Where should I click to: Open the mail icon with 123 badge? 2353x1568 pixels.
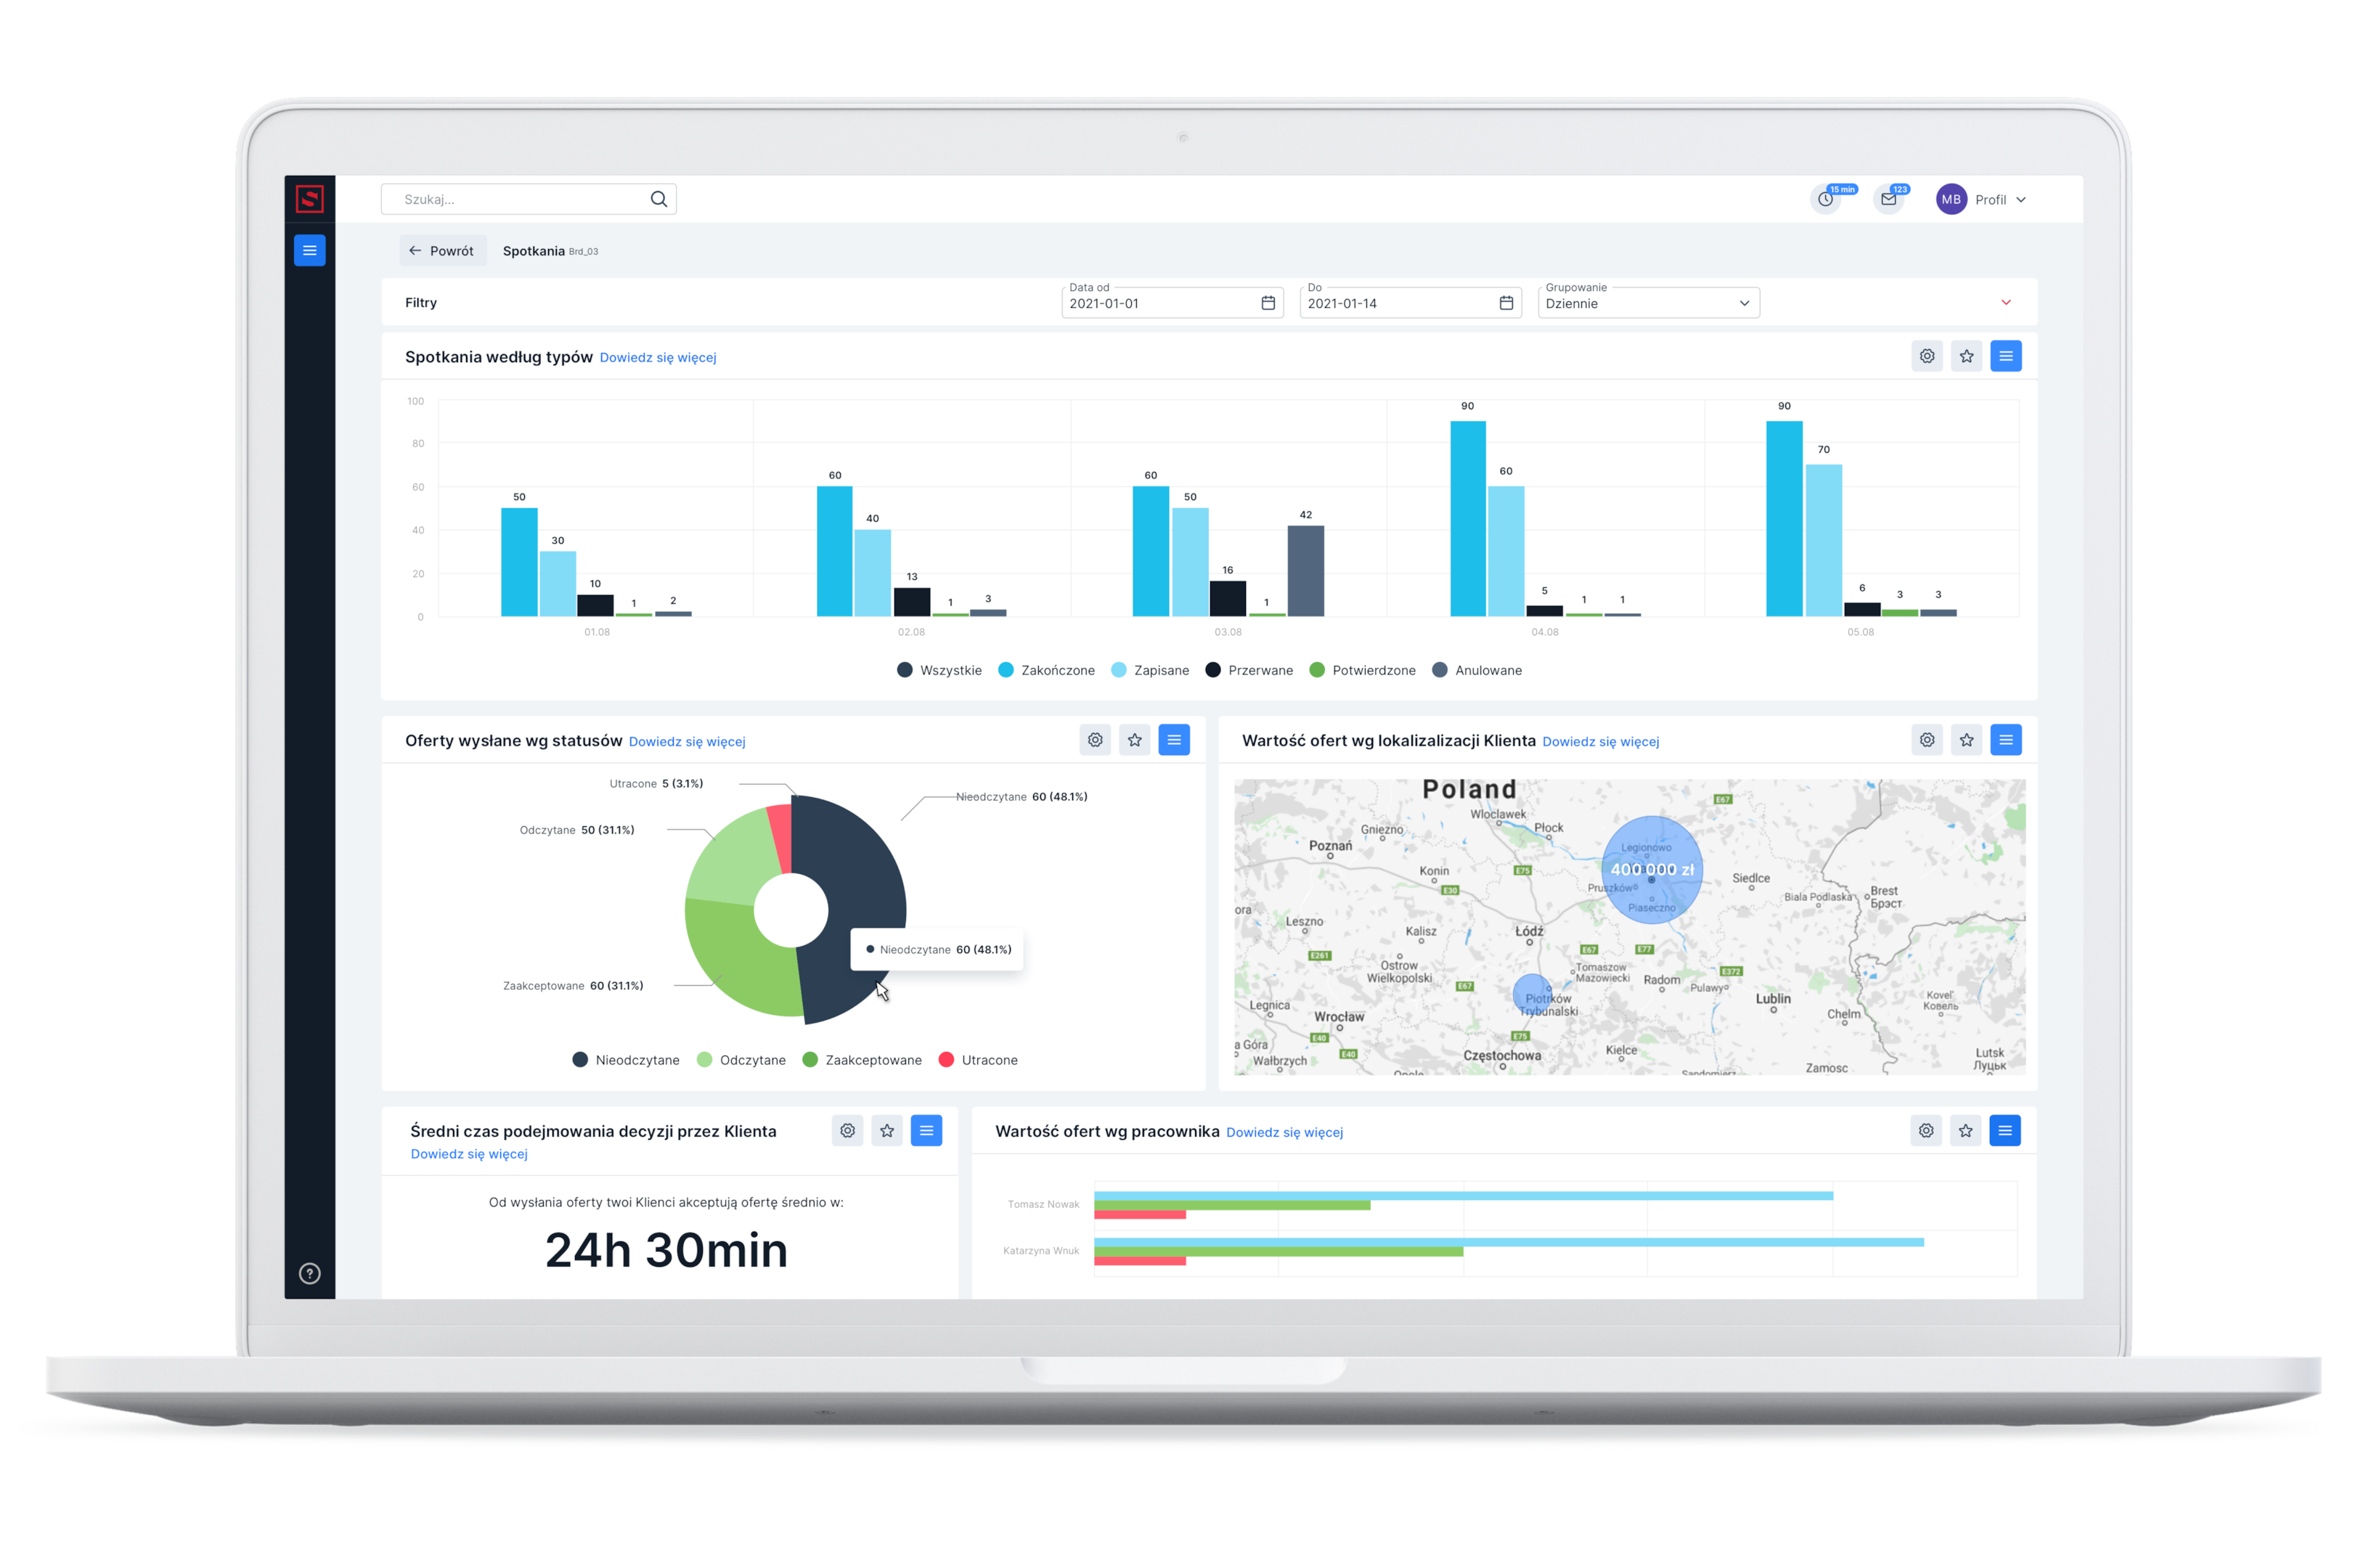click(x=1888, y=199)
